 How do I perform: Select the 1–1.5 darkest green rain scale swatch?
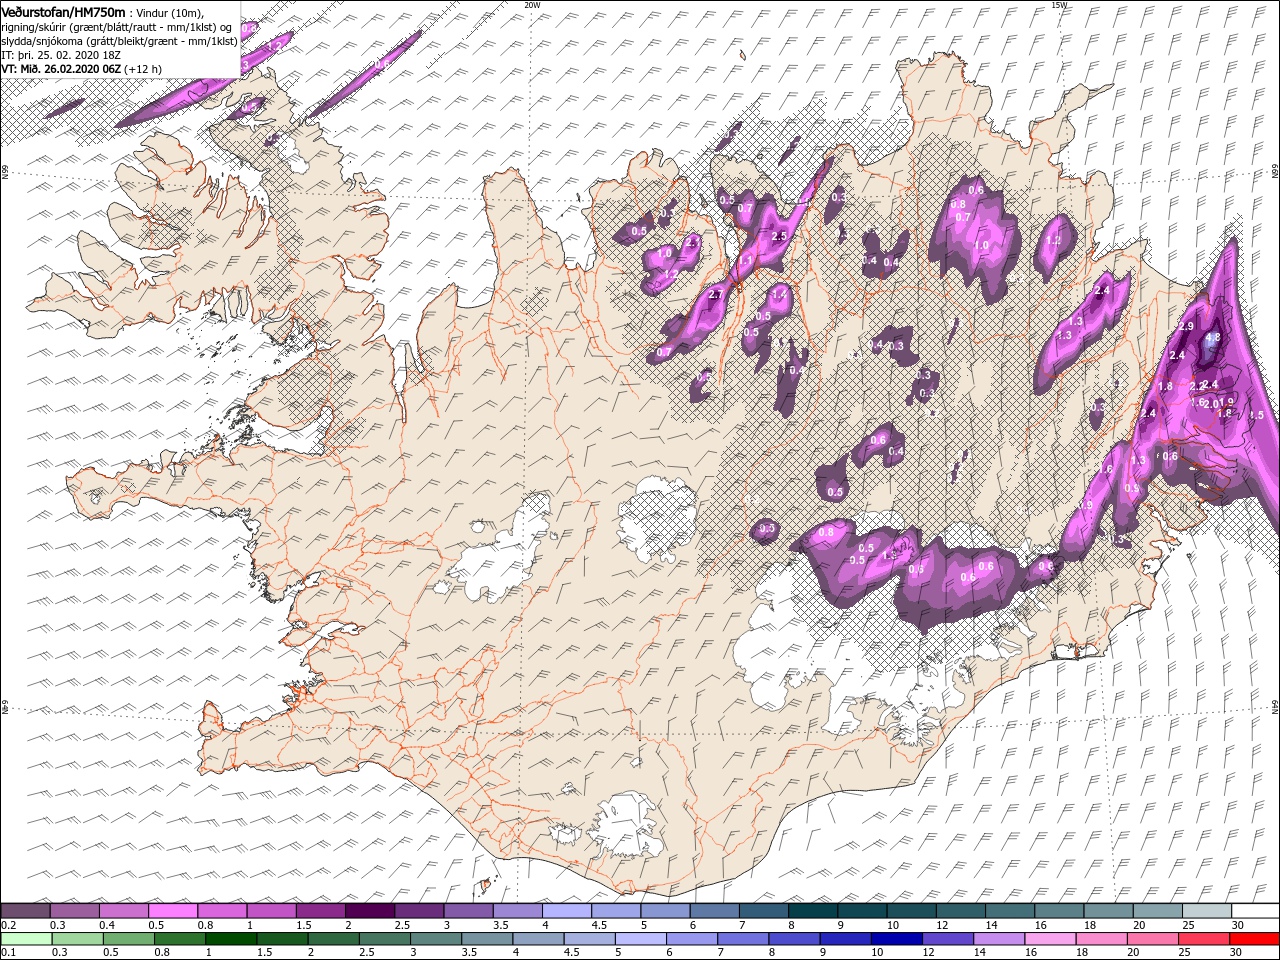(231, 939)
